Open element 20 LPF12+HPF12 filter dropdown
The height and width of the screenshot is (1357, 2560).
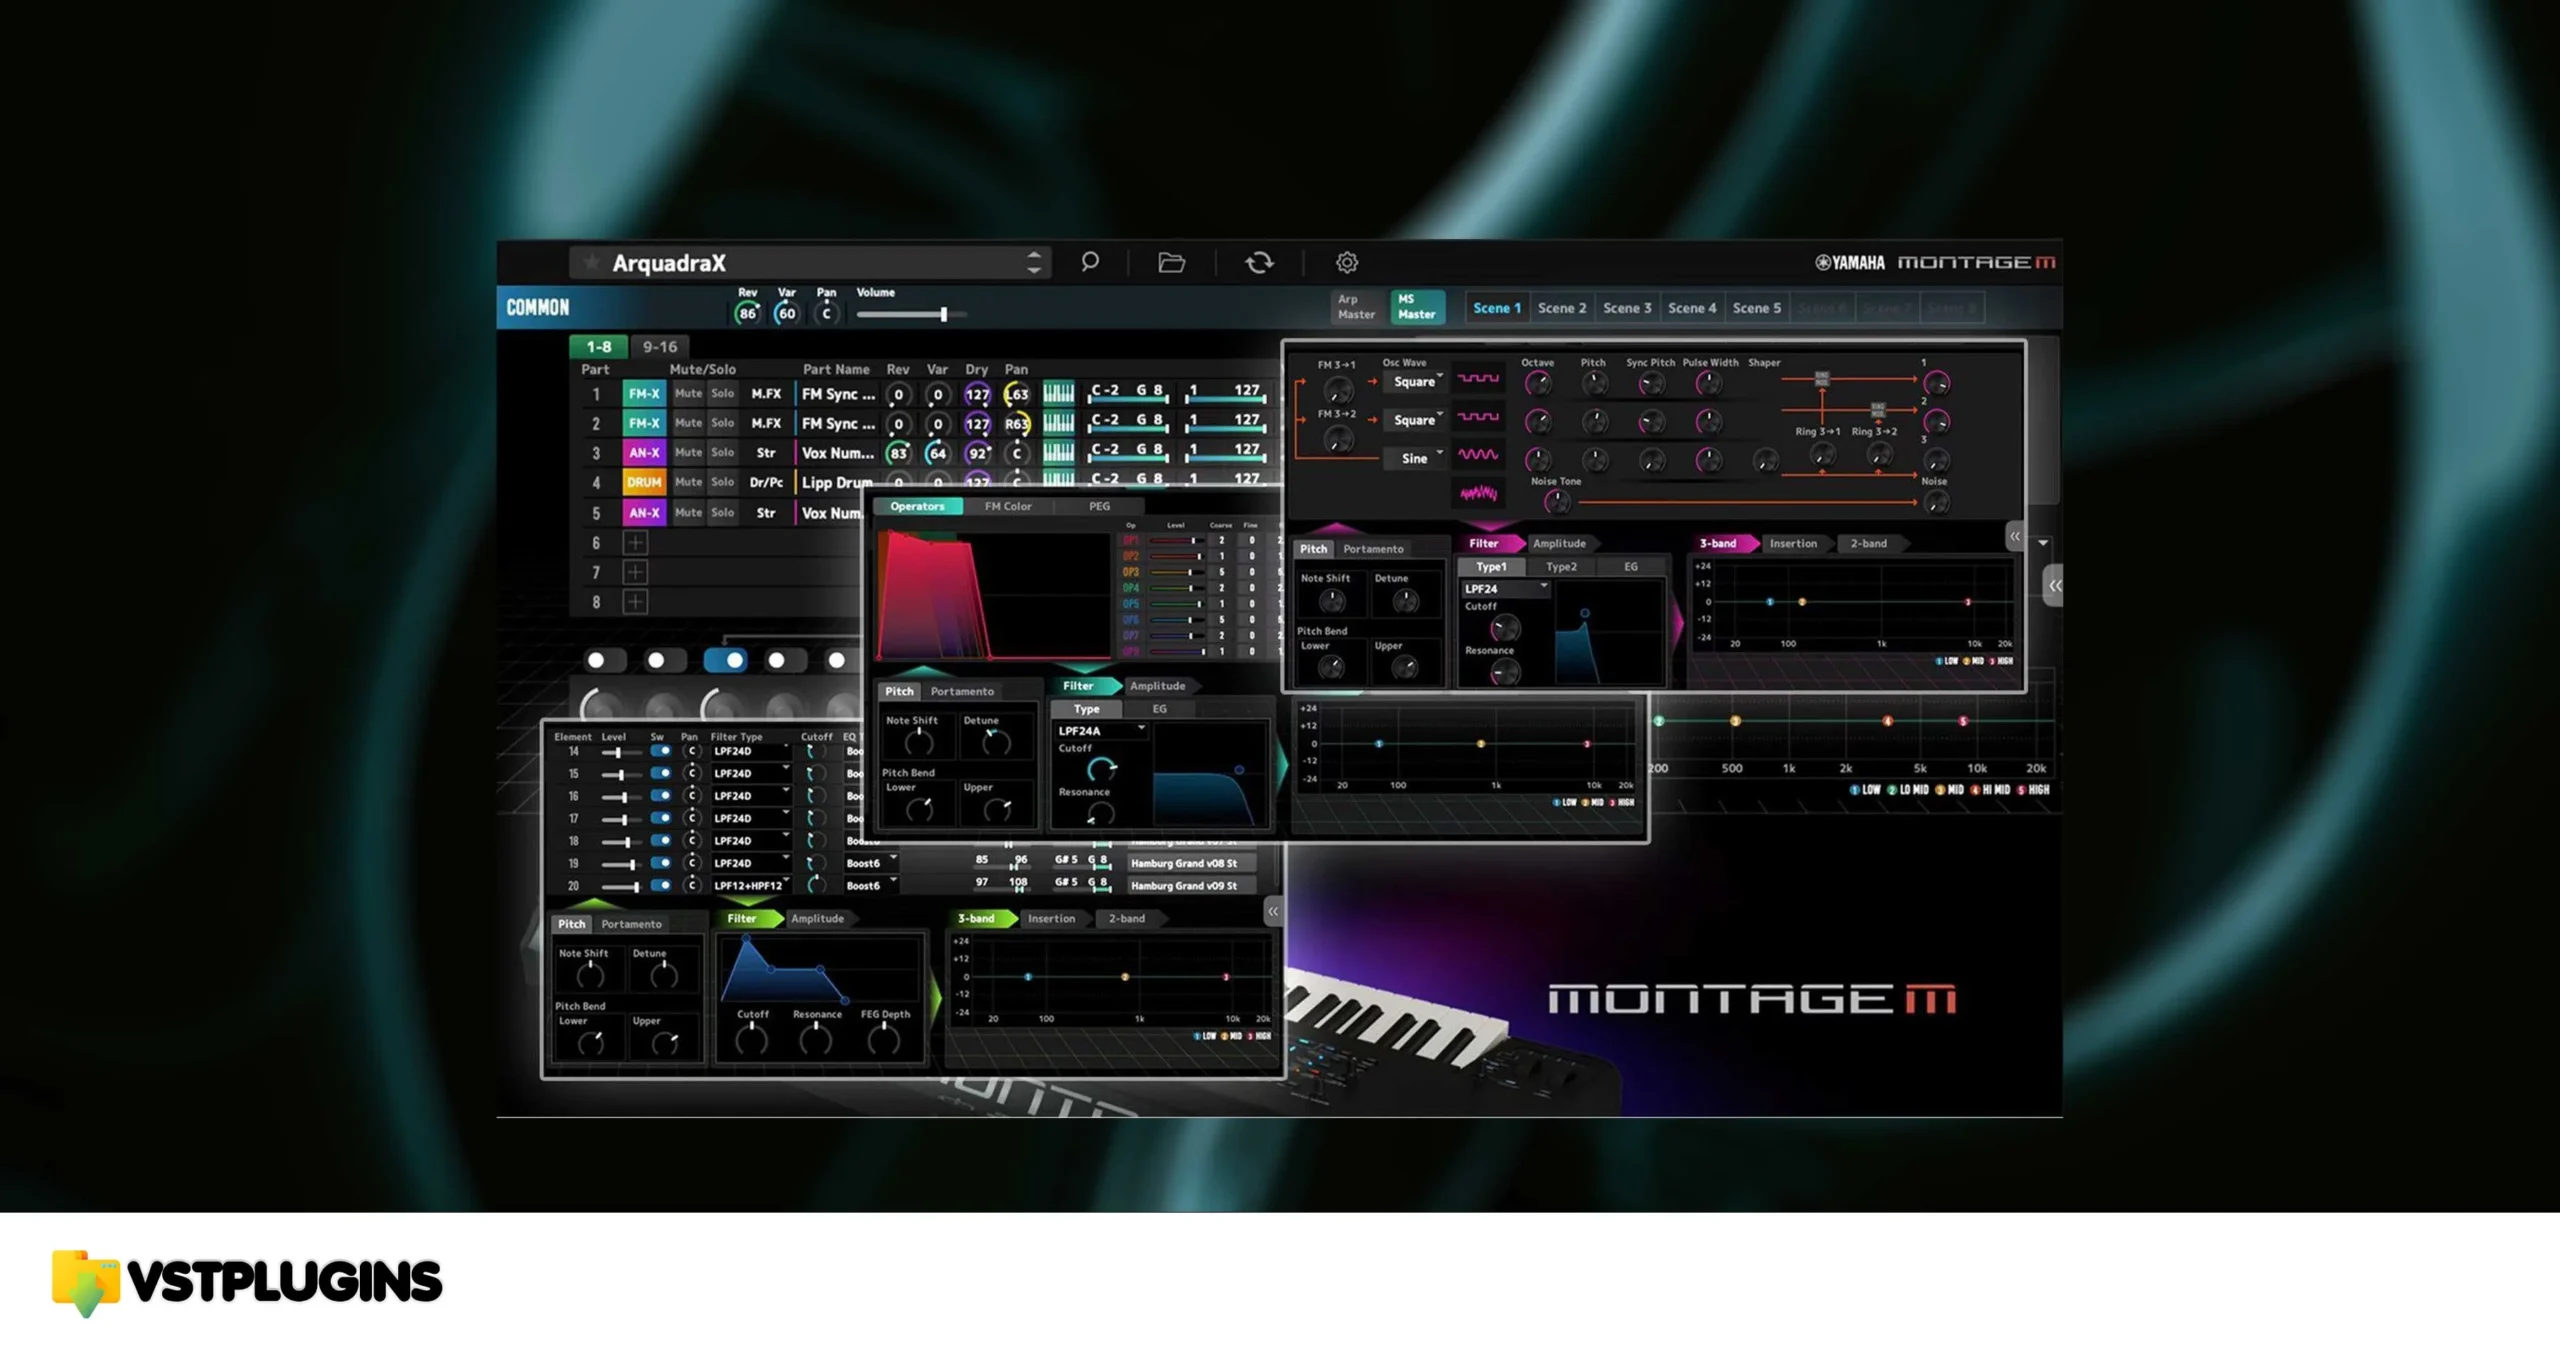click(x=751, y=885)
